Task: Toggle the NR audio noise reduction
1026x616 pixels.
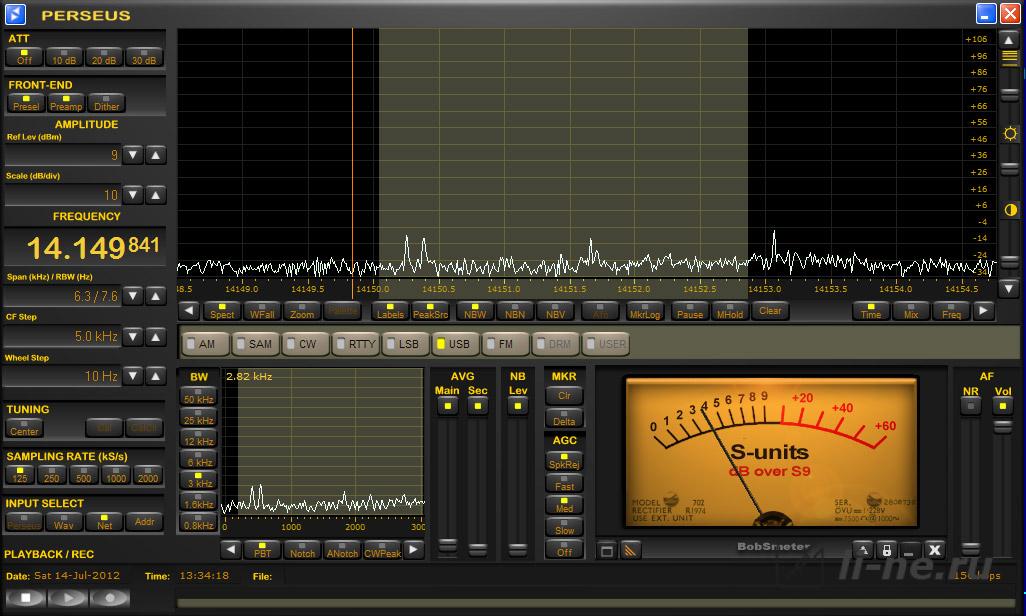Action: 970,406
